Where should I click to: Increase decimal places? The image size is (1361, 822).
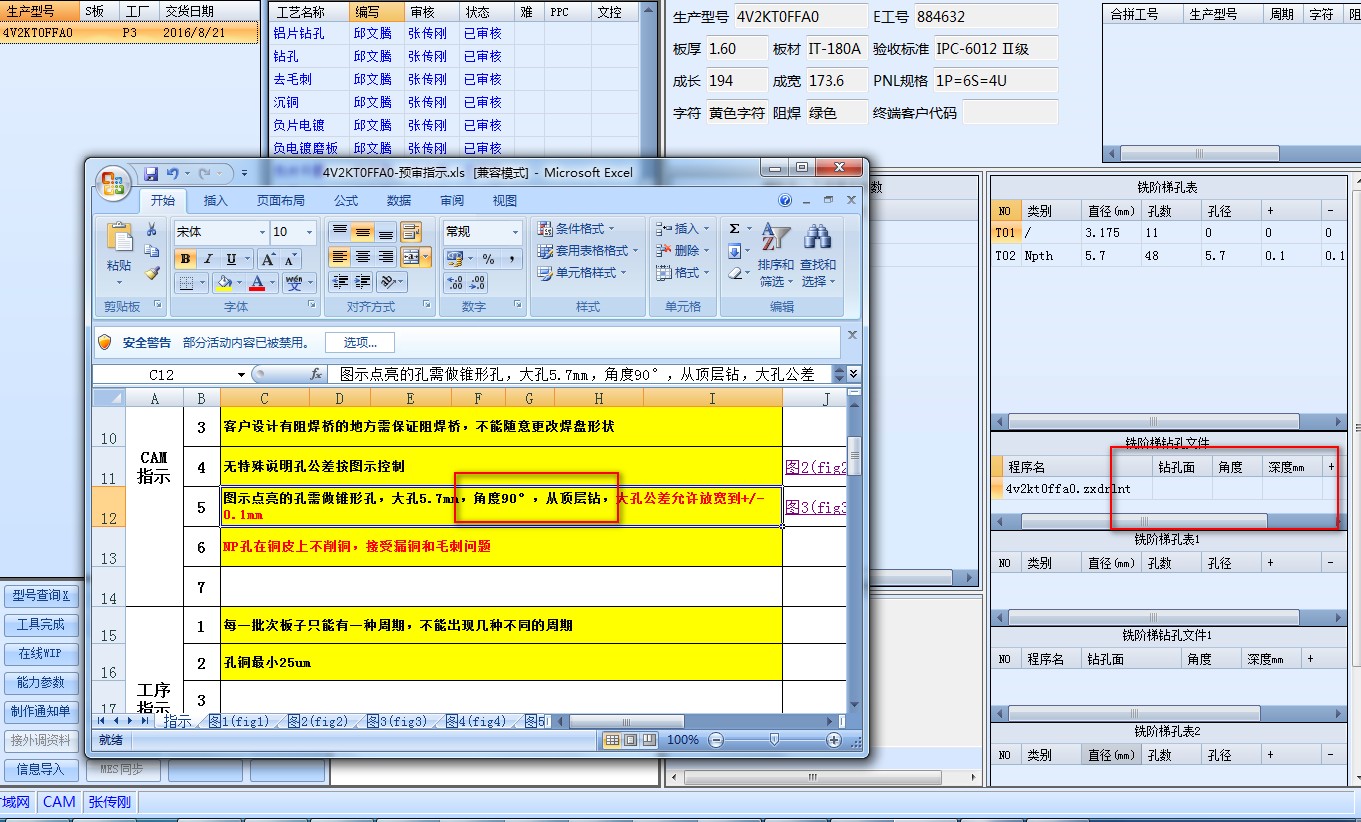pyautogui.click(x=454, y=283)
